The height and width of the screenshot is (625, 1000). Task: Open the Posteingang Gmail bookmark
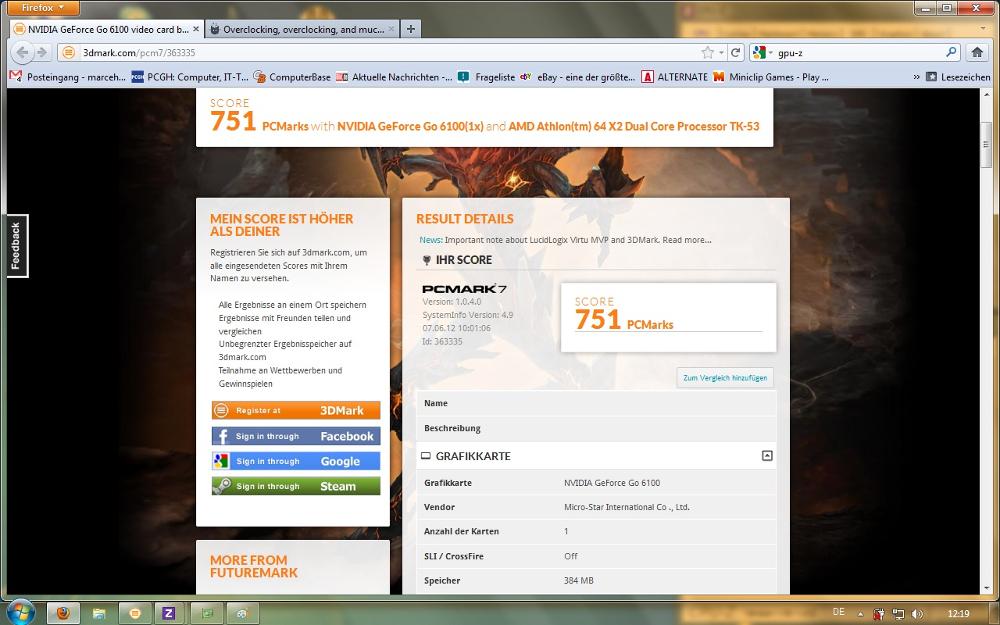[x=68, y=77]
